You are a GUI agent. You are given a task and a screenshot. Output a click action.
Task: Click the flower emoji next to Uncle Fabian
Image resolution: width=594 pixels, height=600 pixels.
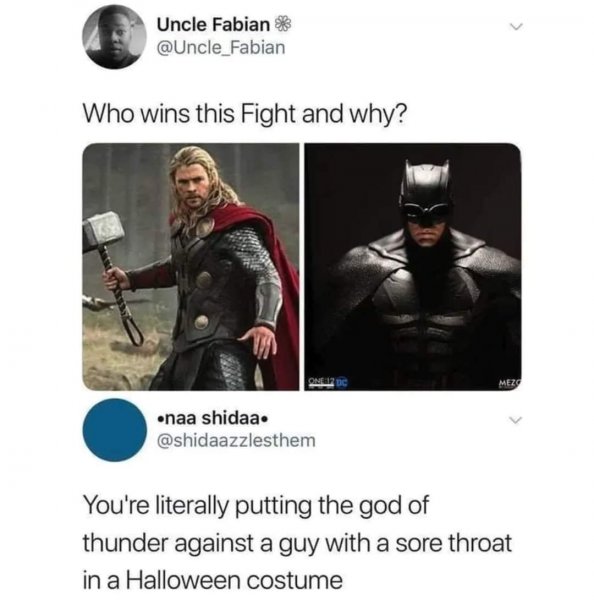click(x=282, y=25)
